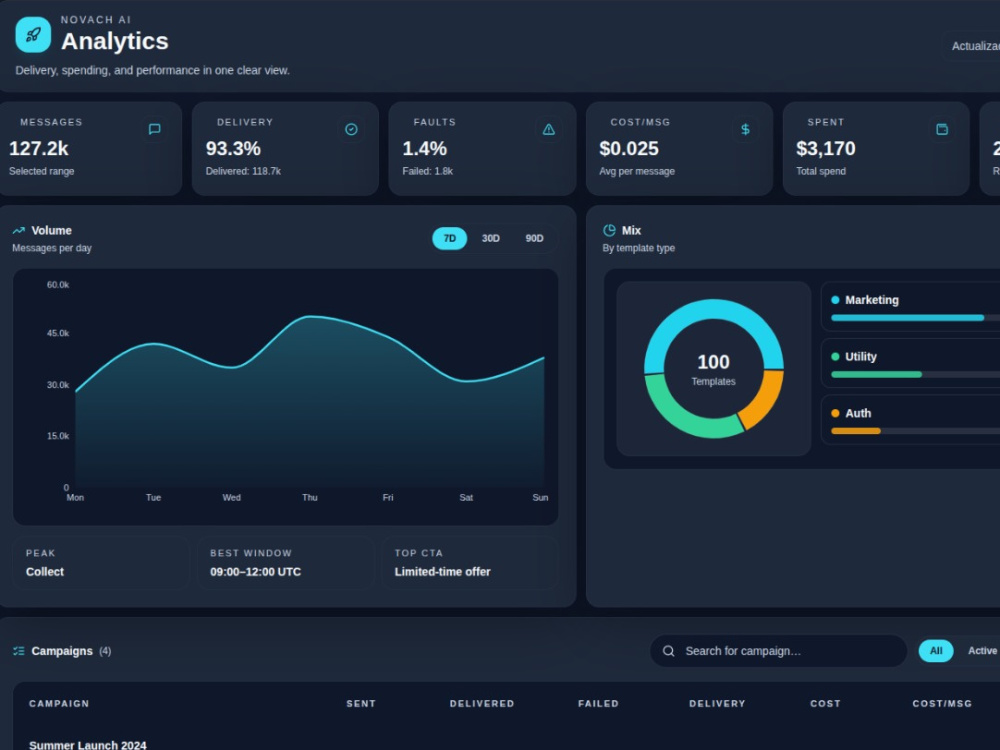Switch volume chart to 30D
Screen dimensions: 1000x750
pyautogui.click(x=490, y=239)
